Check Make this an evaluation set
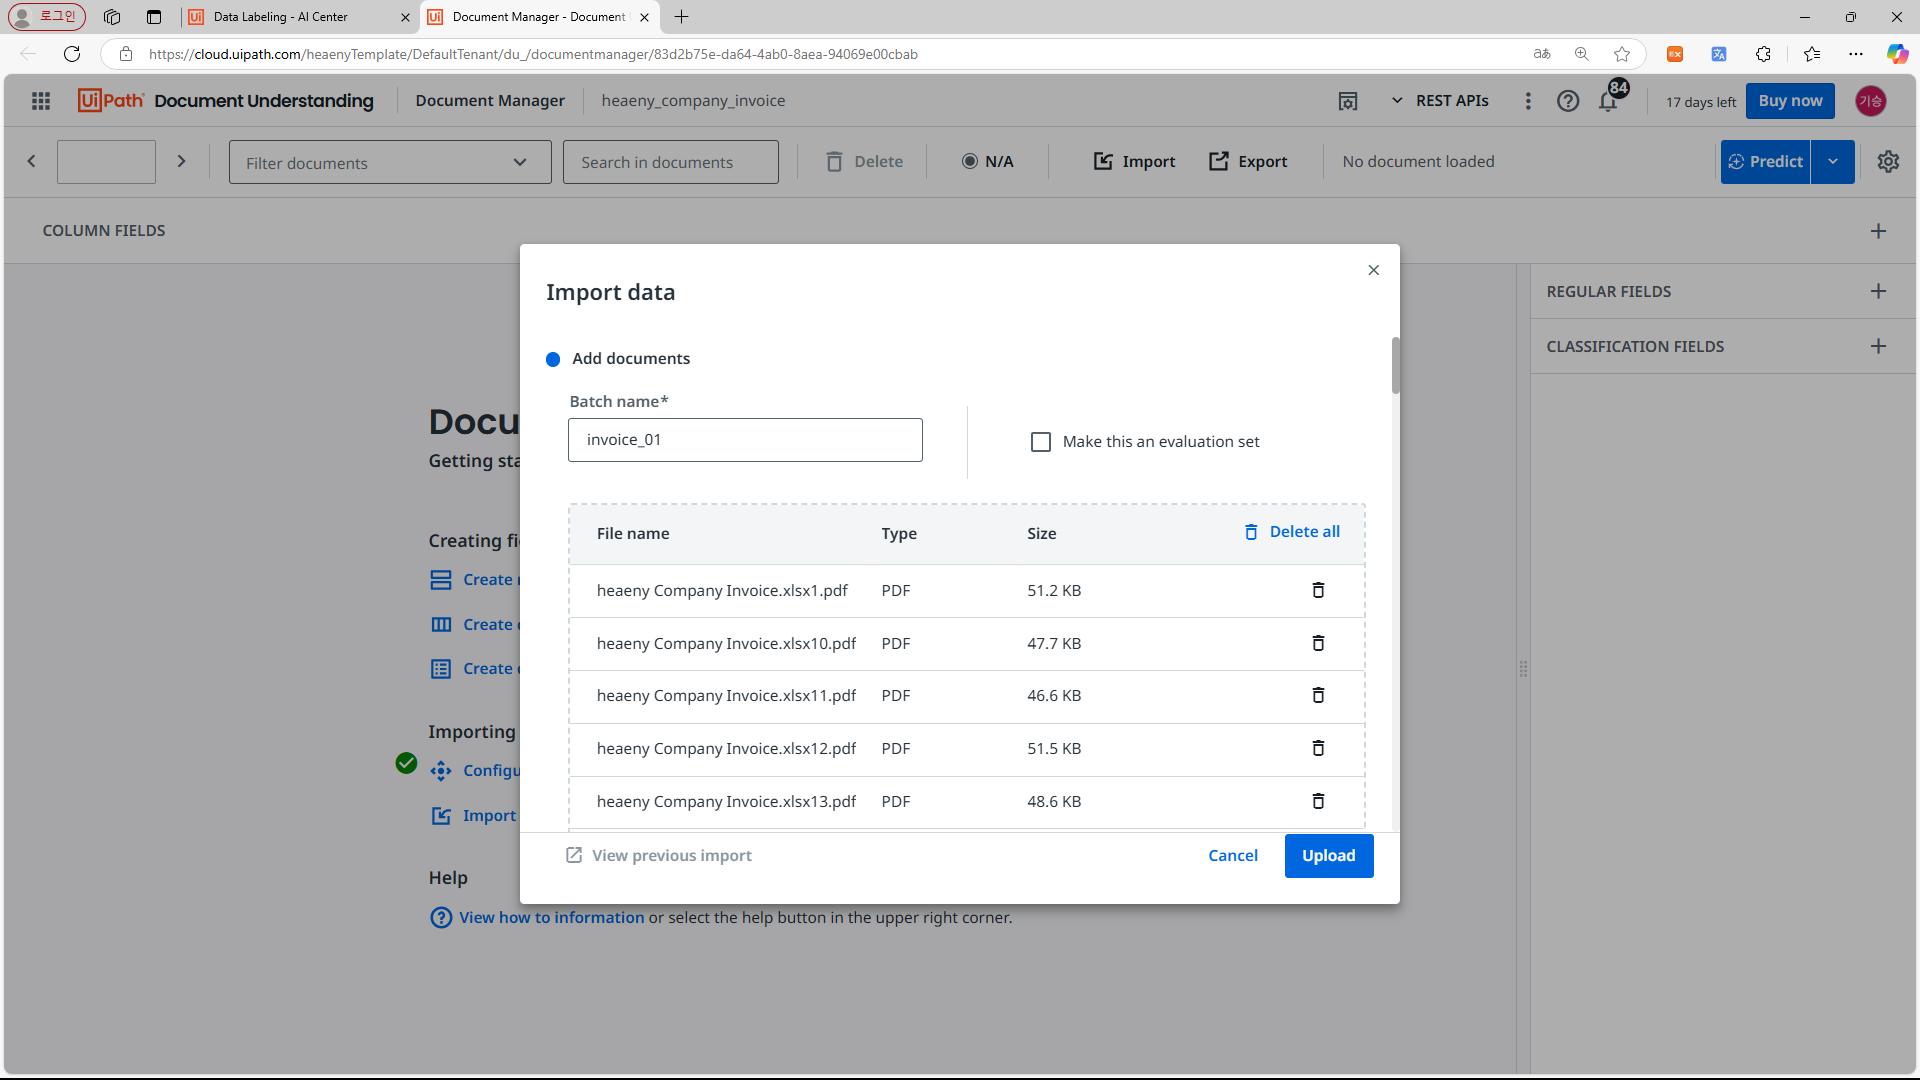The width and height of the screenshot is (1920, 1080). [1041, 442]
